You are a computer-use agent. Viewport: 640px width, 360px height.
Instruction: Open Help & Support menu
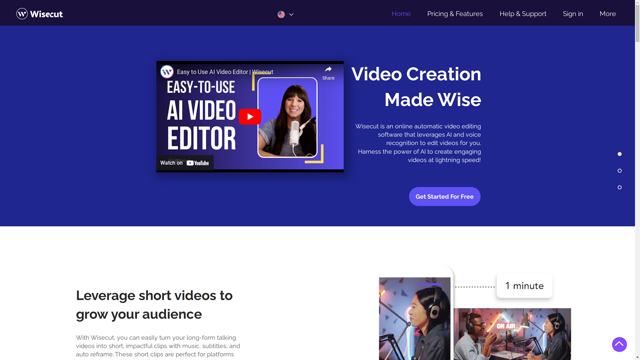(x=523, y=14)
